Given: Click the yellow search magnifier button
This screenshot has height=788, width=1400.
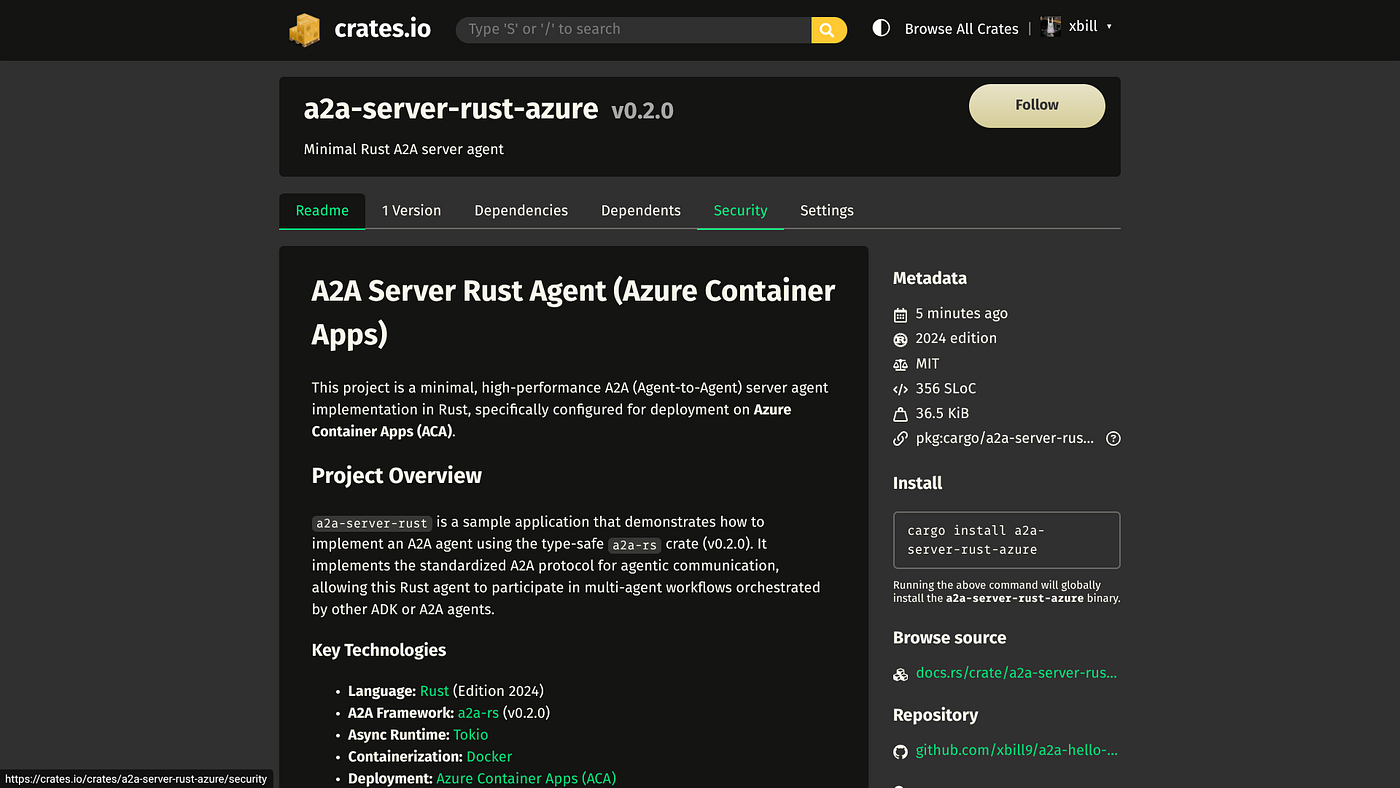Looking at the screenshot, I should pos(828,30).
